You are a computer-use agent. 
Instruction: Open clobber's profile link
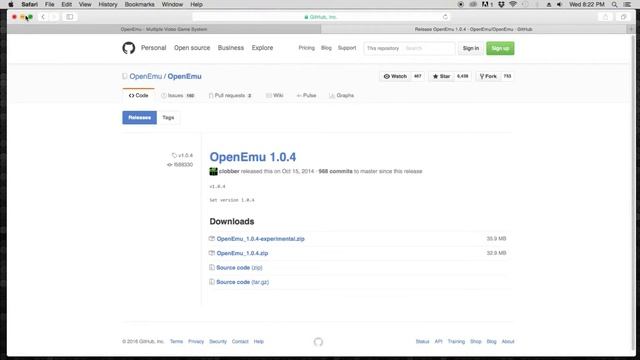(x=229, y=171)
